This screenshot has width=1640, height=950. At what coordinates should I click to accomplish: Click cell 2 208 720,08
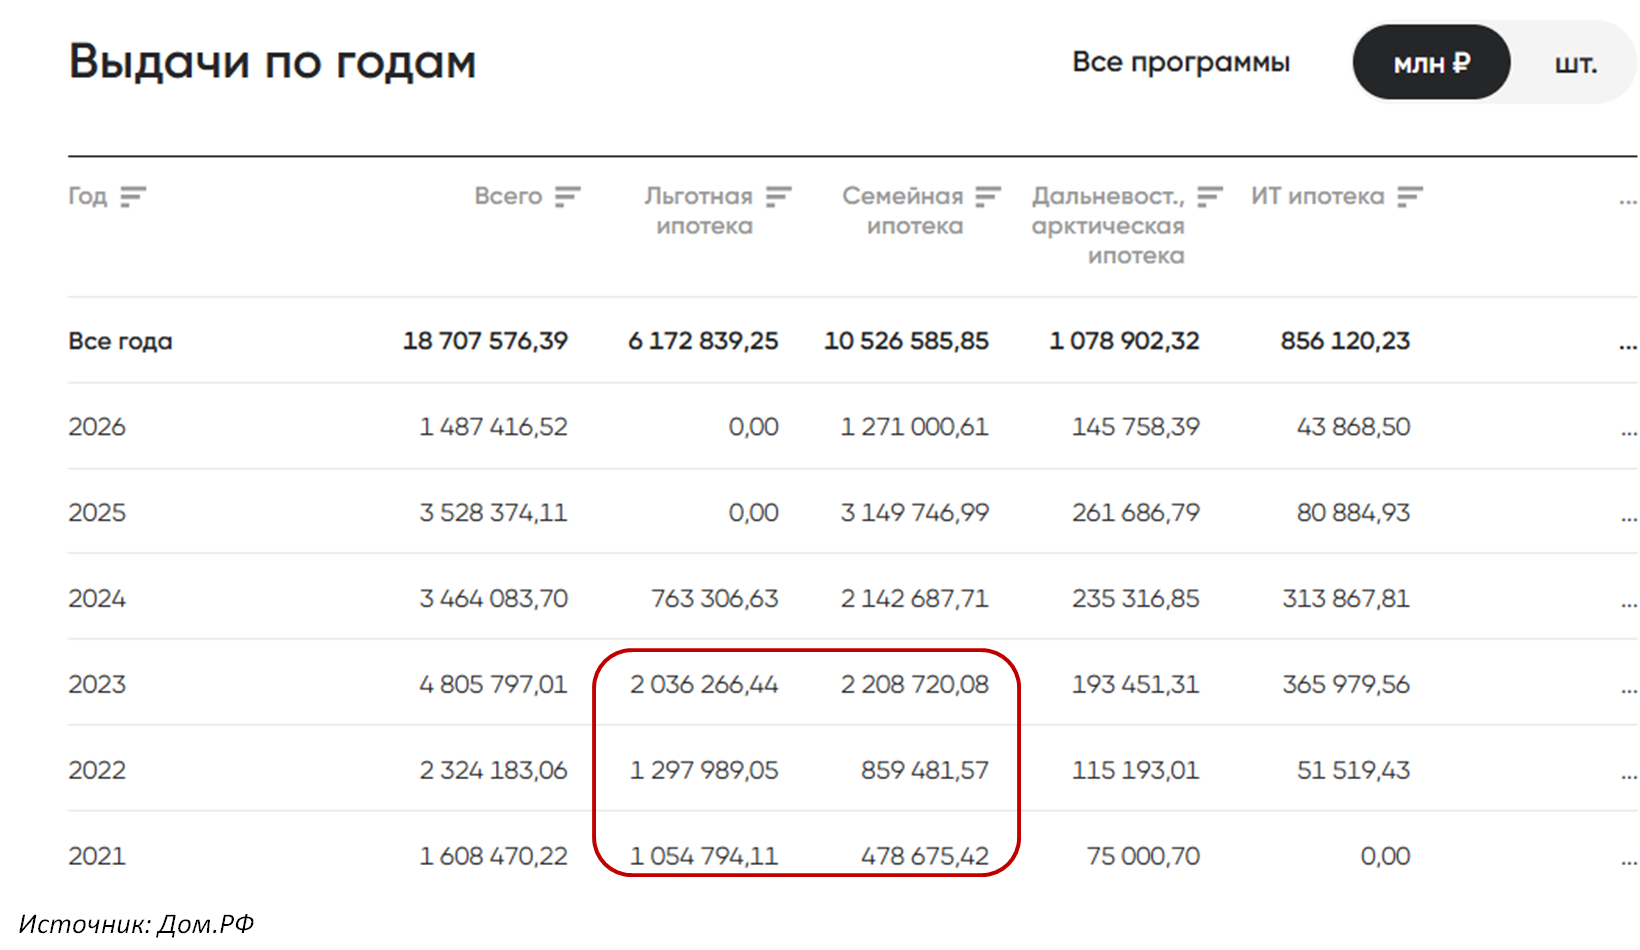[x=914, y=685]
